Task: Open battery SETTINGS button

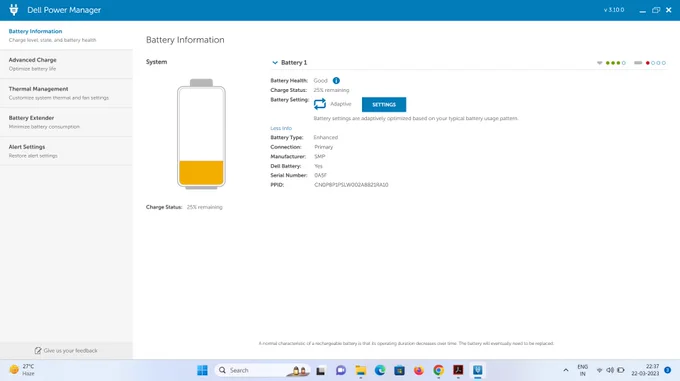Action: pyautogui.click(x=384, y=104)
